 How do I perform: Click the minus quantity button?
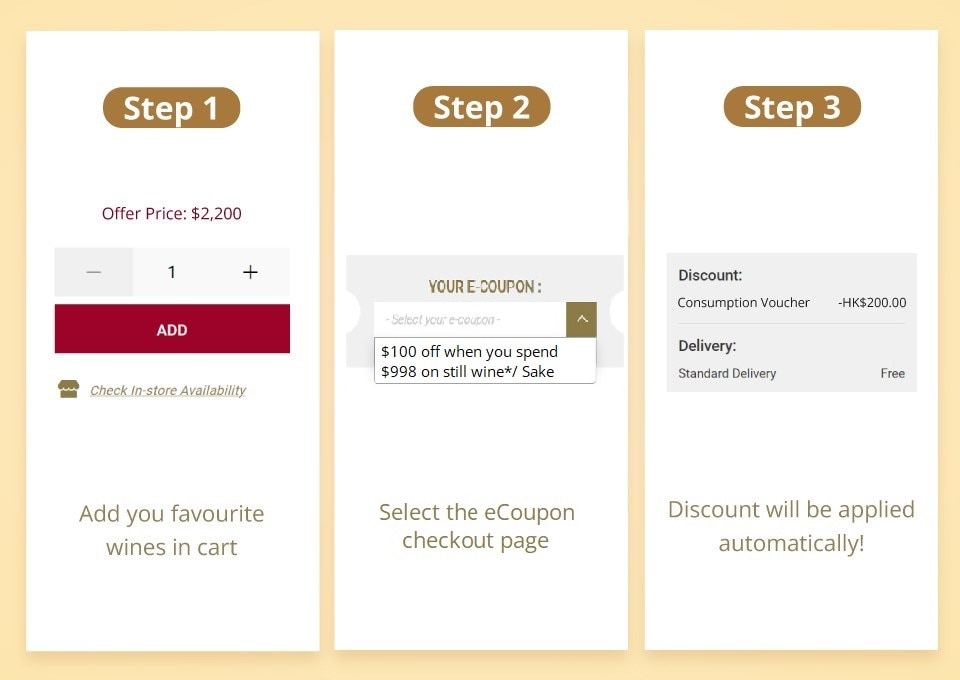tap(94, 272)
